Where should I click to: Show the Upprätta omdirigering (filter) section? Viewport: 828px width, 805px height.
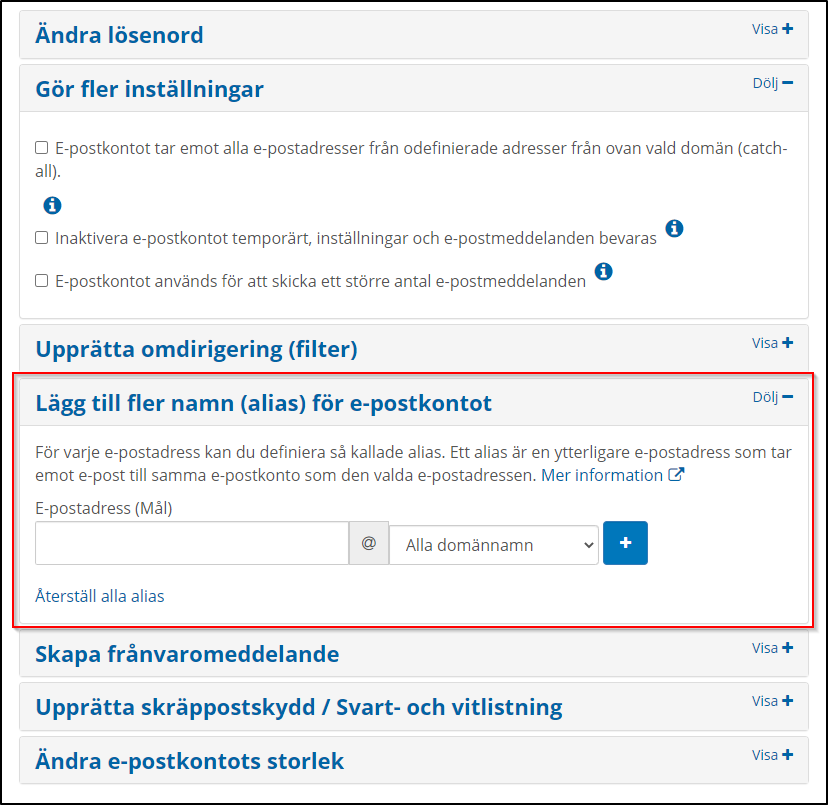point(772,343)
